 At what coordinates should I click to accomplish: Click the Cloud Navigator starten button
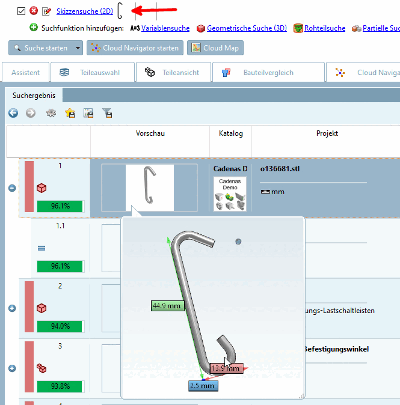pos(135,48)
